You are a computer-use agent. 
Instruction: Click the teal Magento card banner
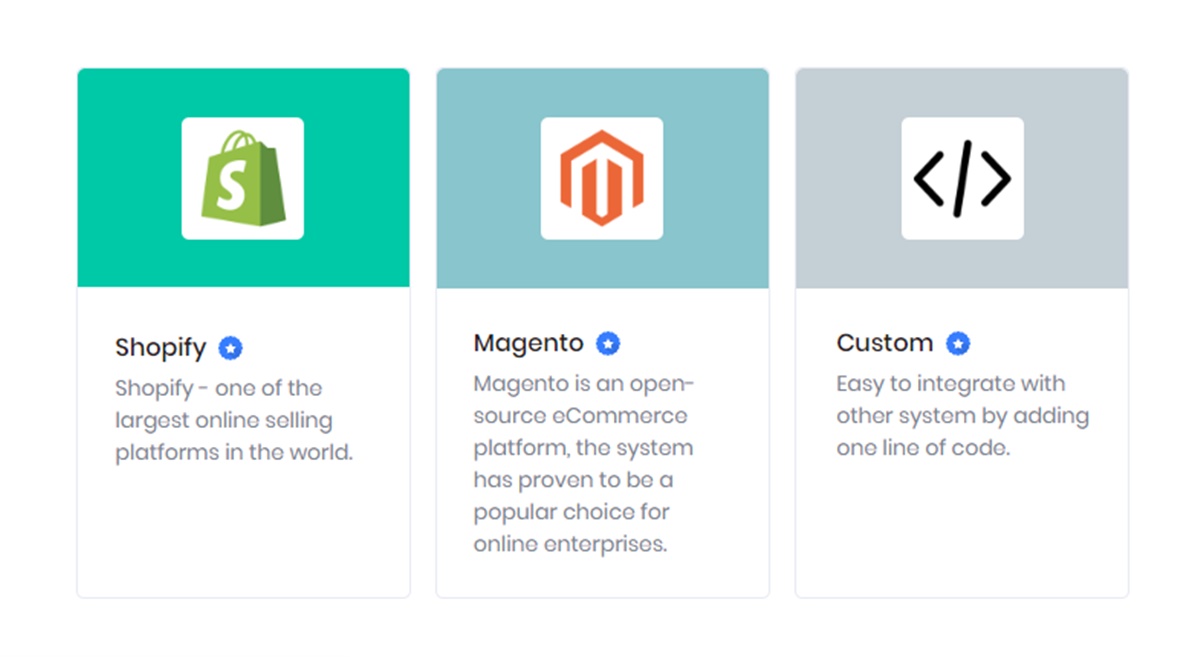tap(602, 178)
